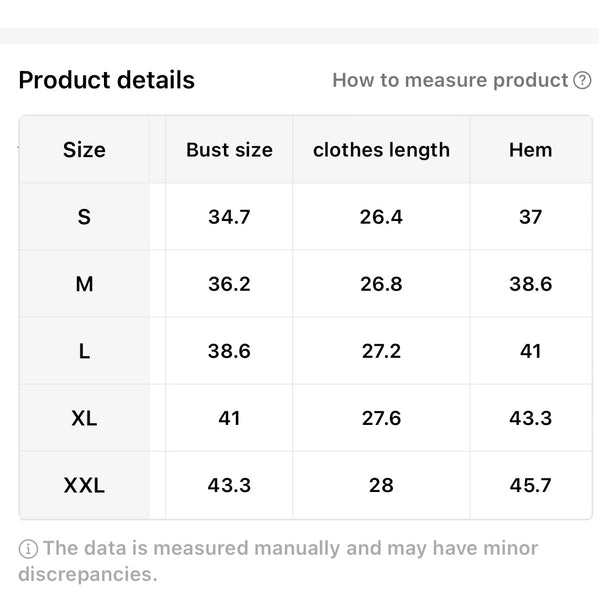The image size is (599, 600).
Task: Click the question mark help icon
Action: [x=582, y=80]
